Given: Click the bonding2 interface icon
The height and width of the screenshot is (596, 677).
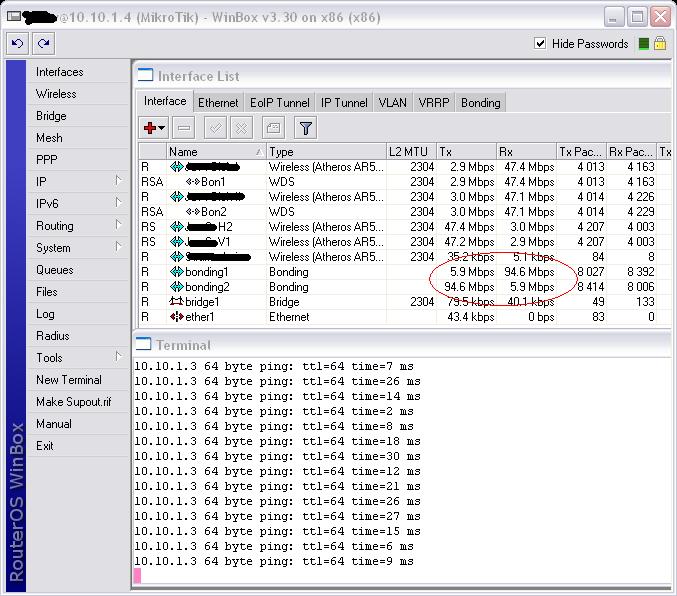Looking at the screenshot, I should point(177,287).
